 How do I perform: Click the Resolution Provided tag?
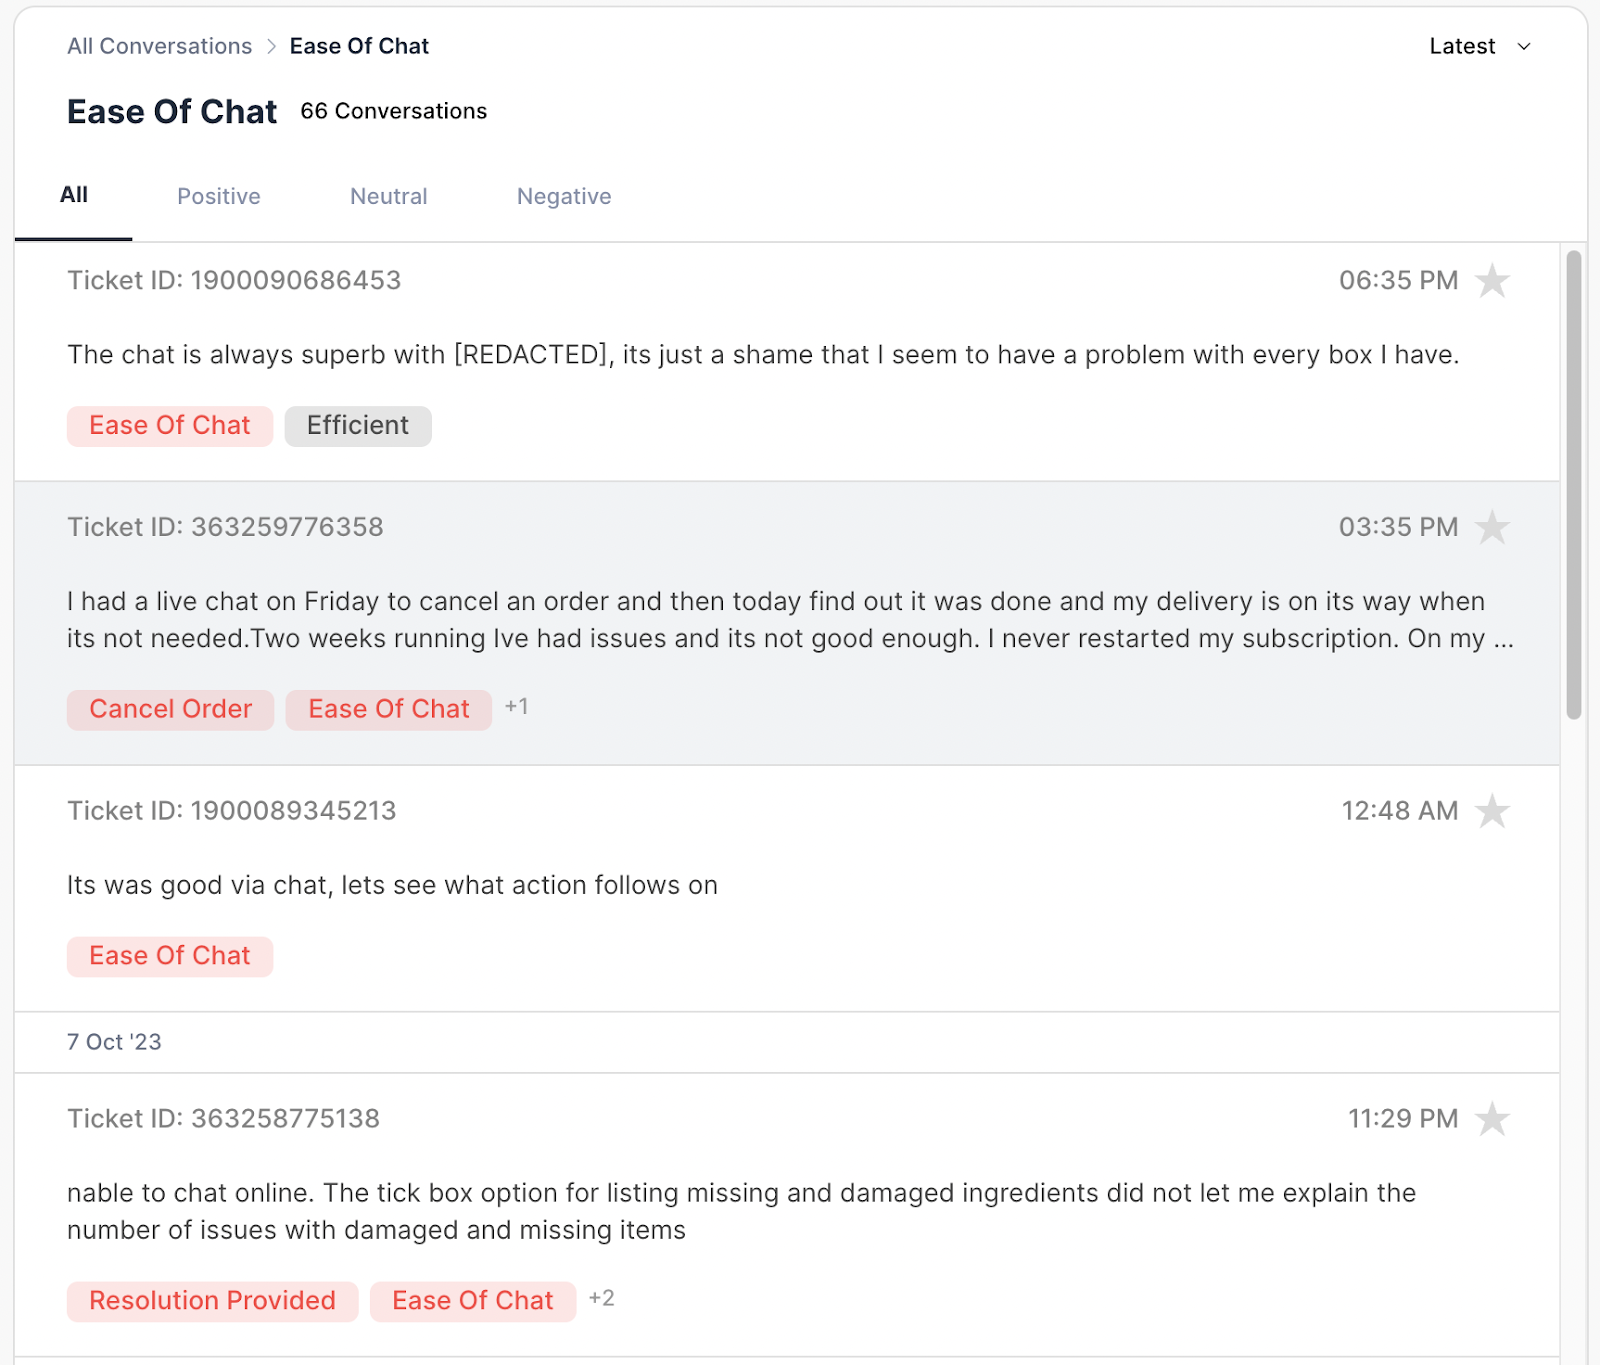pyautogui.click(x=211, y=1300)
